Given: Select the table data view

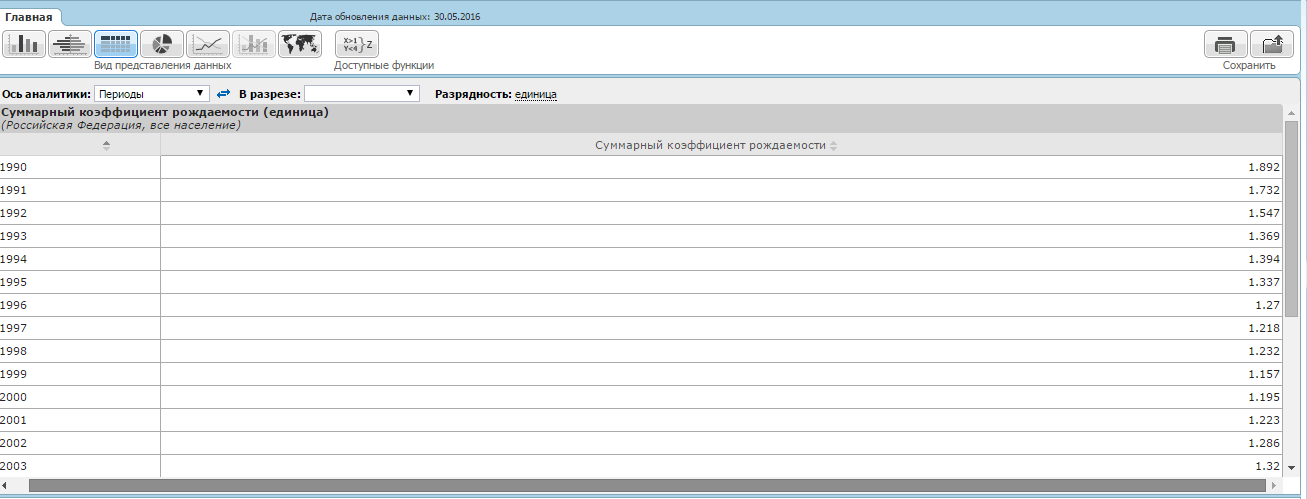Looking at the screenshot, I should 116,44.
